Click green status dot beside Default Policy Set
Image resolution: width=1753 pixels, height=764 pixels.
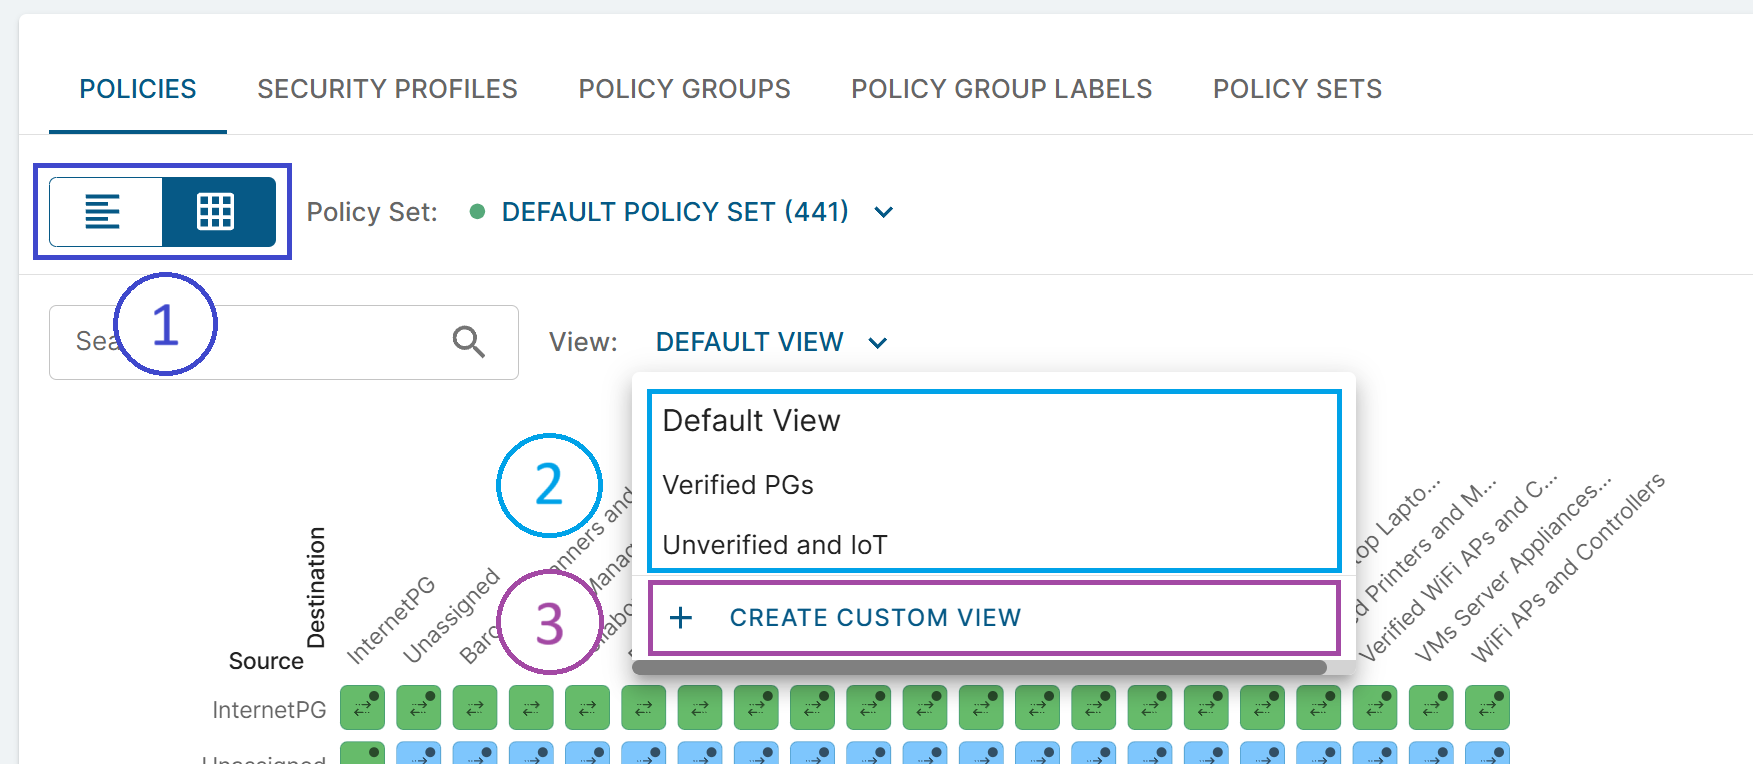[x=478, y=212]
